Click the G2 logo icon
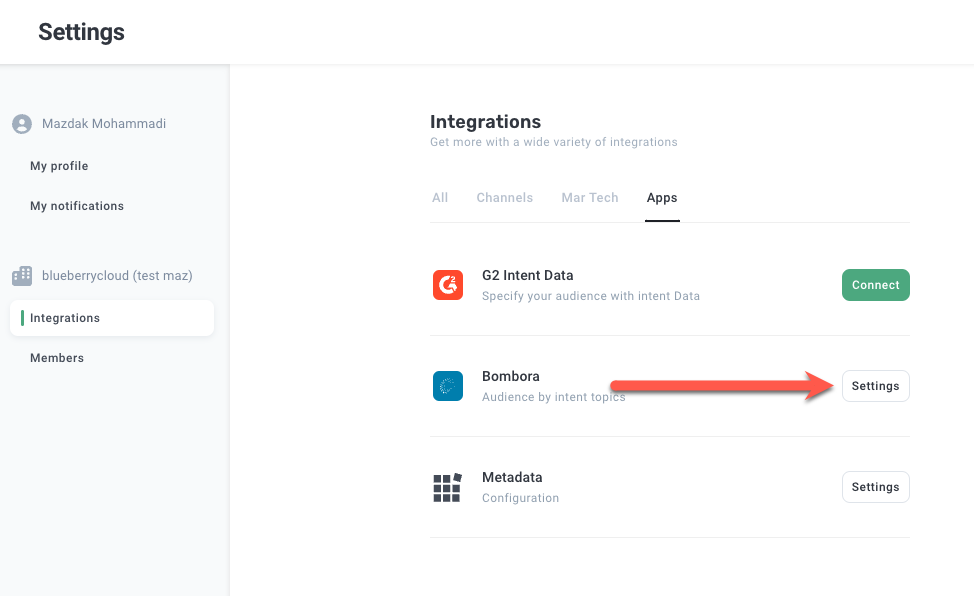 pyautogui.click(x=448, y=285)
